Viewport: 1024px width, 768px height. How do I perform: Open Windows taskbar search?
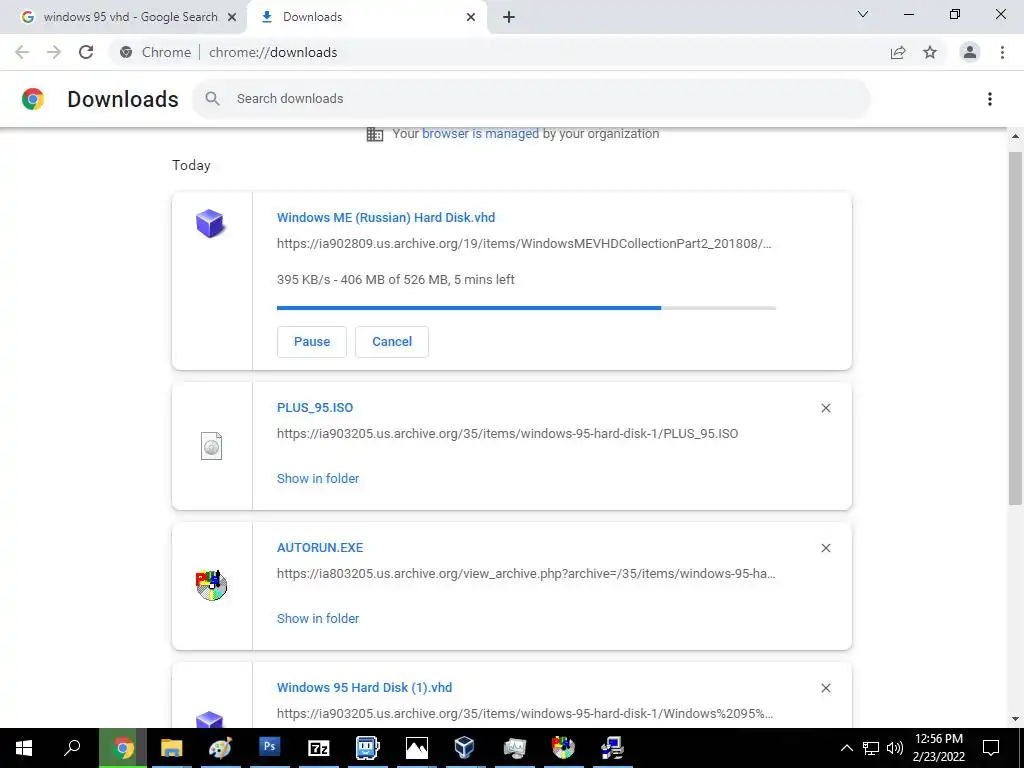coord(72,748)
